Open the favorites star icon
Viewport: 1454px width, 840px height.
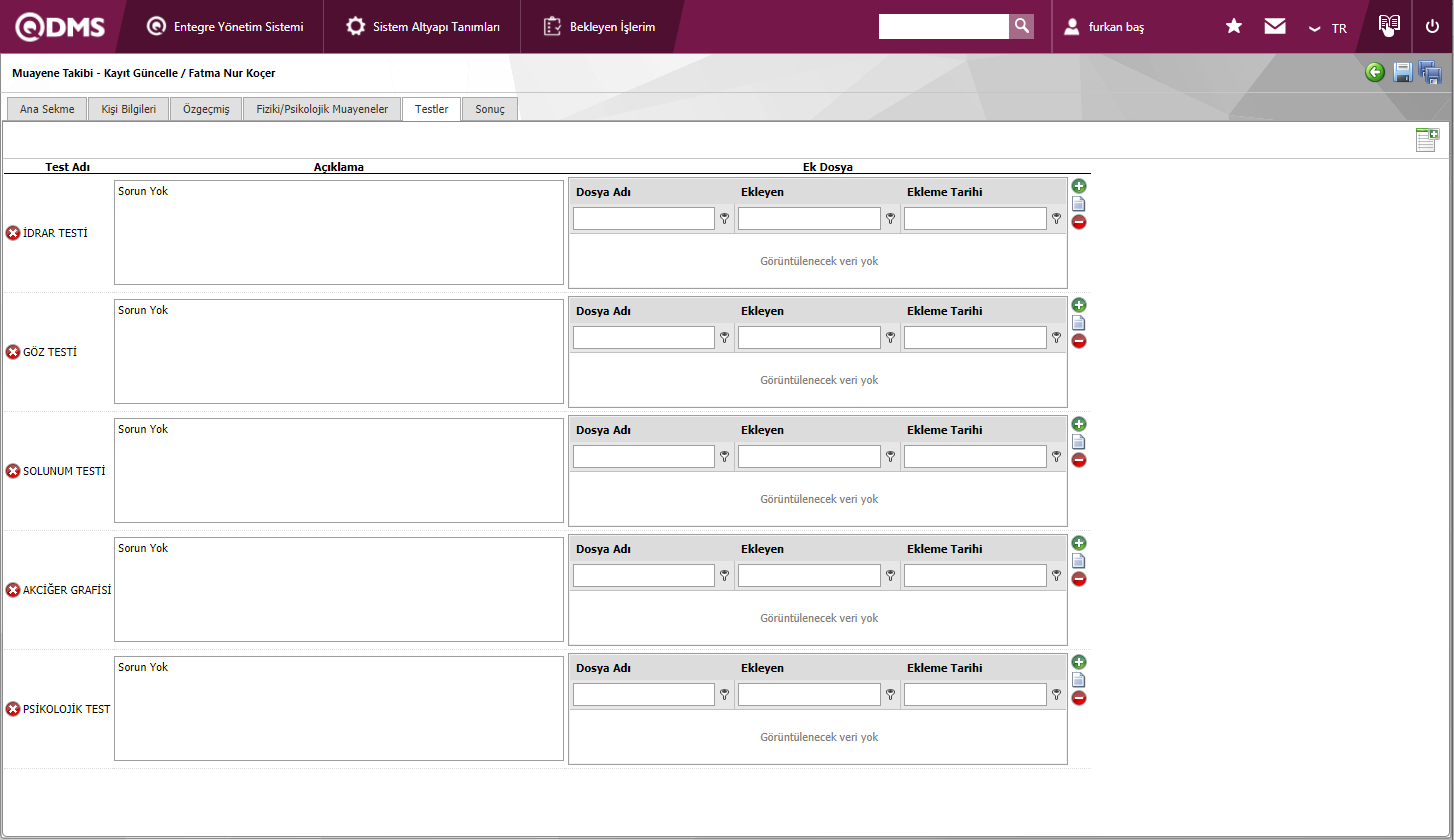[1234, 27]
